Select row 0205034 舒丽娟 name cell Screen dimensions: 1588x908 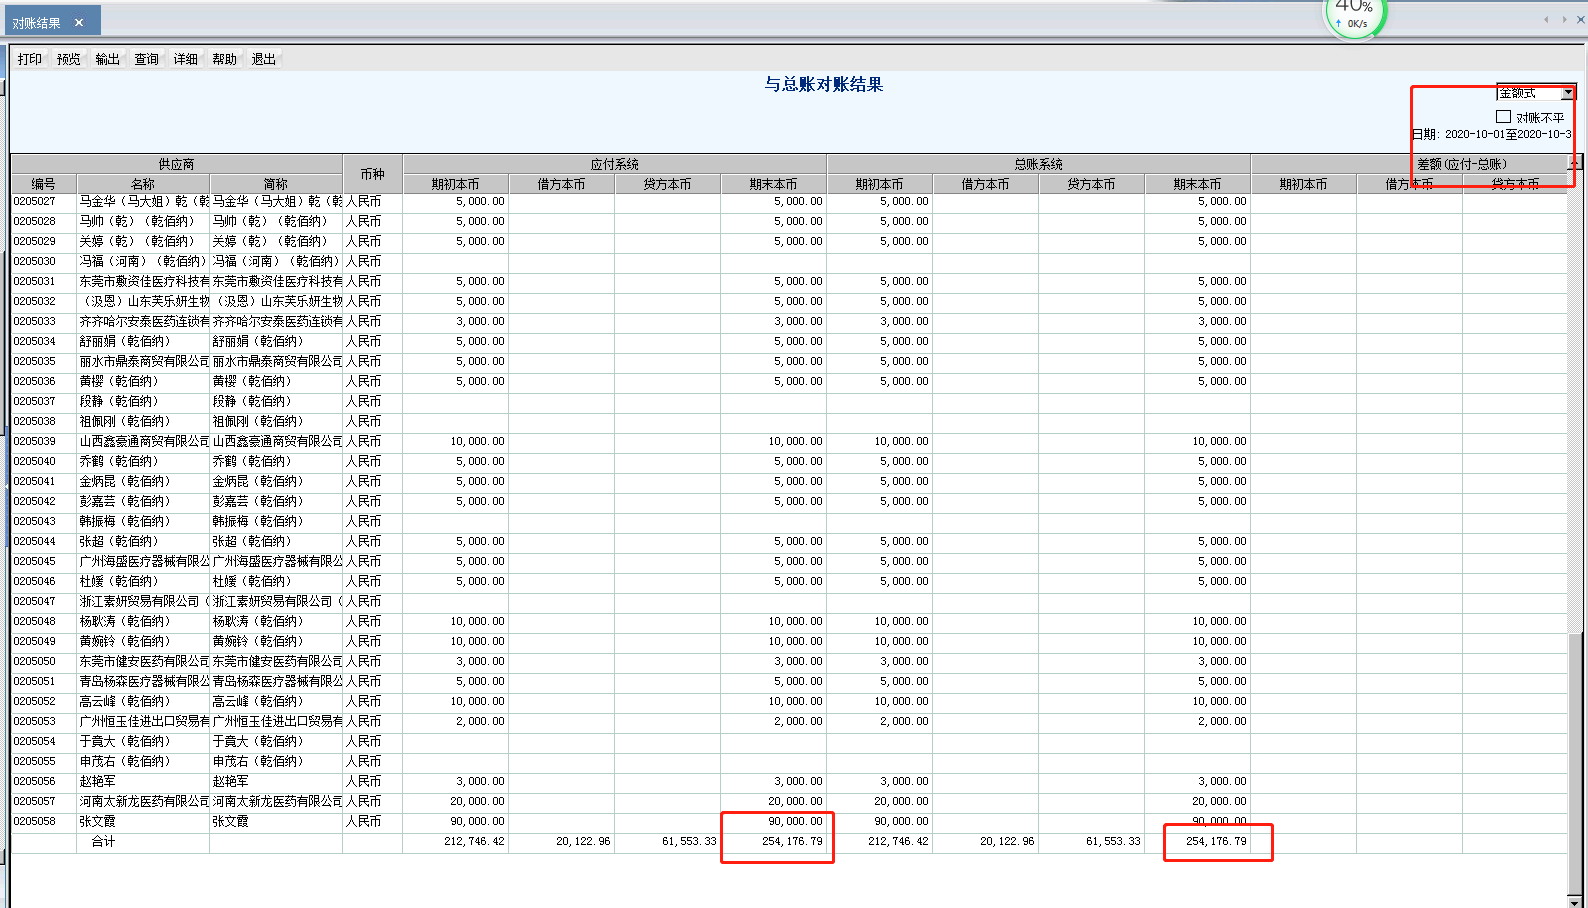[143, 341]
